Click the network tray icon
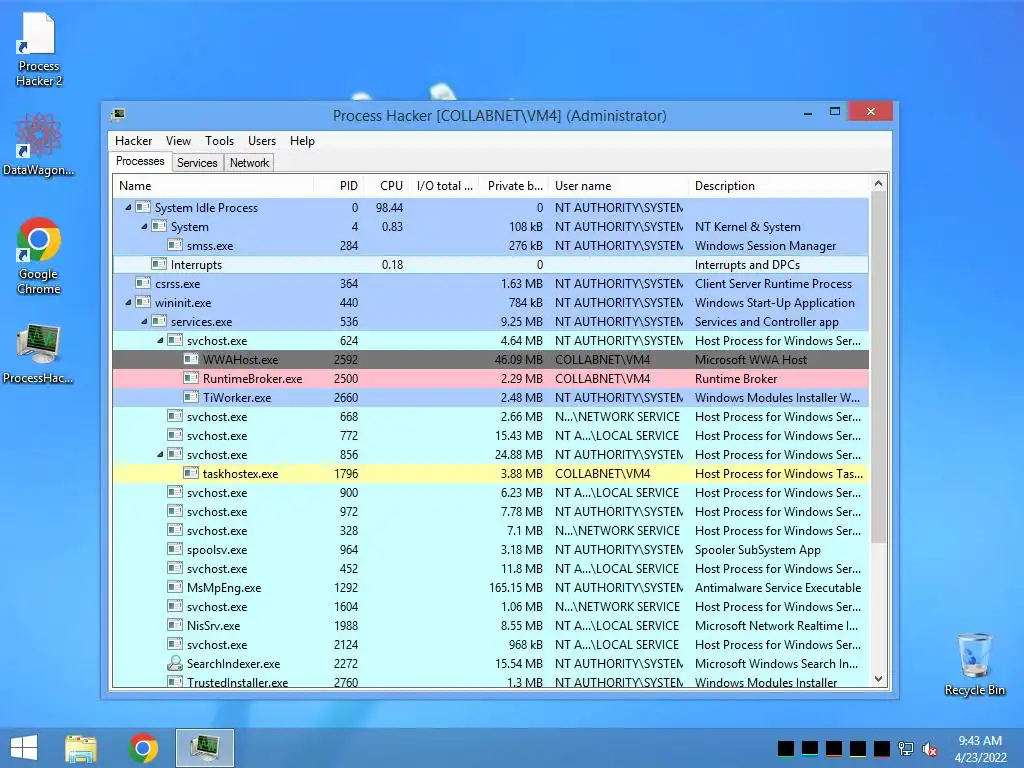Screen dimensions: 1024x768 (x=906, y=749)
